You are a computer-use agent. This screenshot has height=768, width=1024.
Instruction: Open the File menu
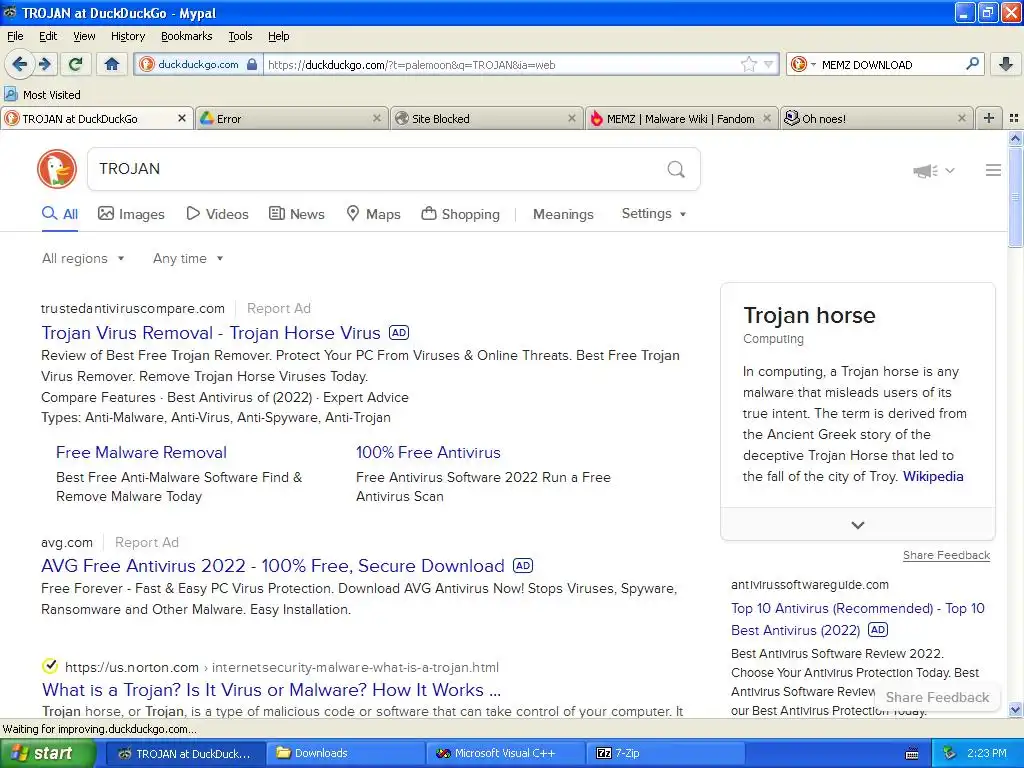point(15,36)
